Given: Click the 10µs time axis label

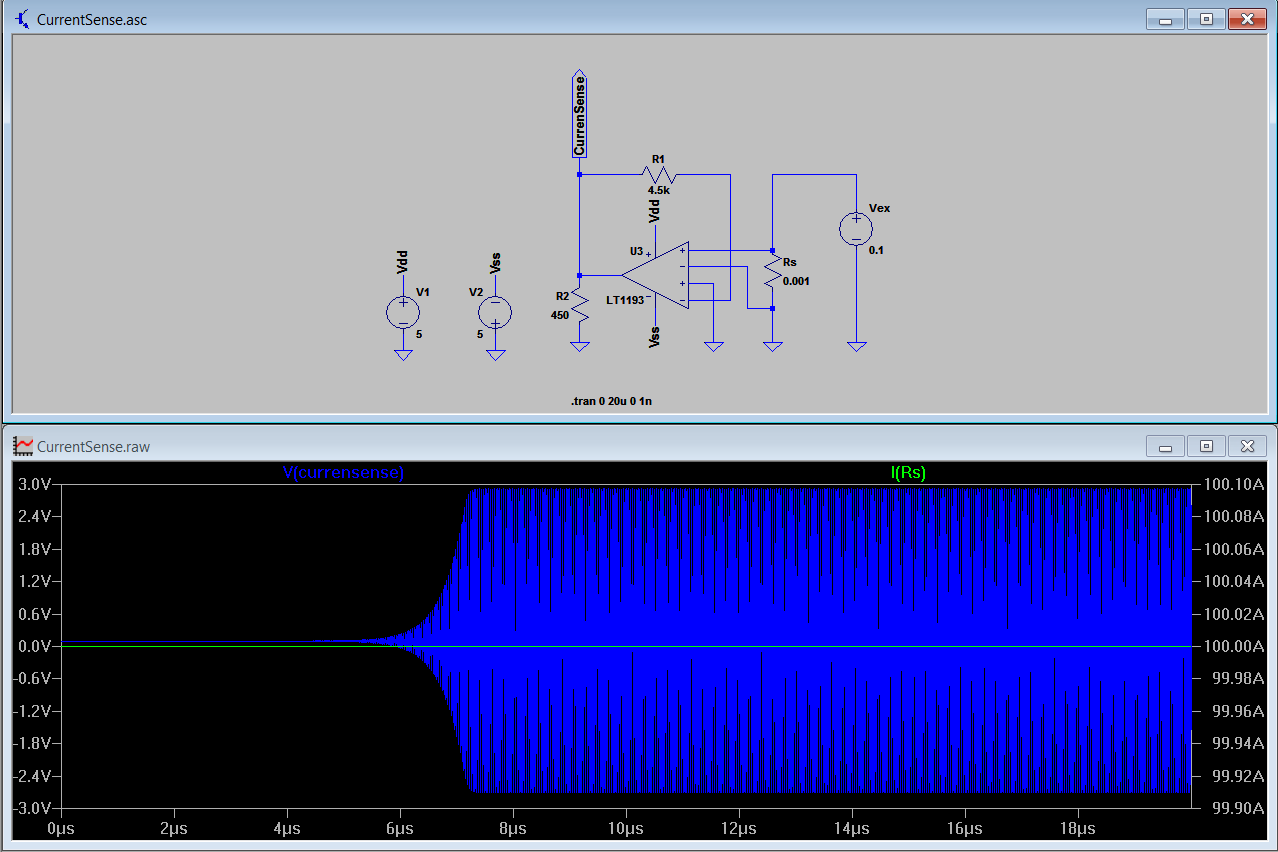Looking at the screenshot, I should (625, 829).
